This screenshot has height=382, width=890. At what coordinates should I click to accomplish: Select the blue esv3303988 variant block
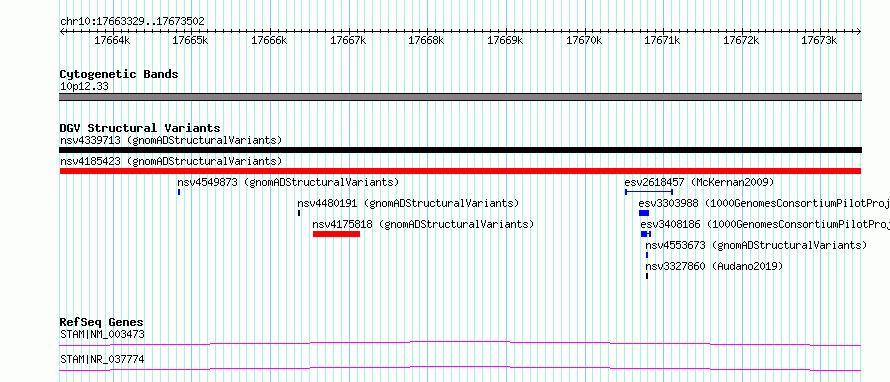click(644, 213)
